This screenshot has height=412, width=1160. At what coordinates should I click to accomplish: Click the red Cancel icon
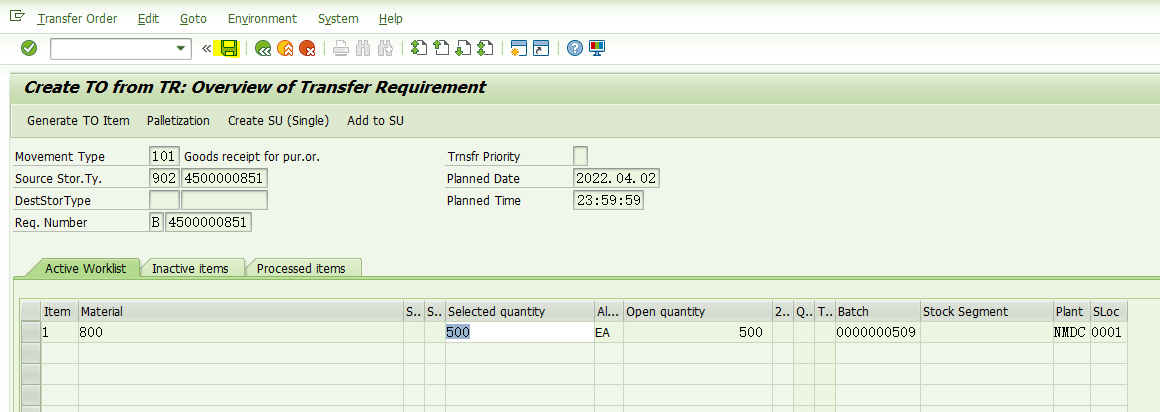[307, 48]
